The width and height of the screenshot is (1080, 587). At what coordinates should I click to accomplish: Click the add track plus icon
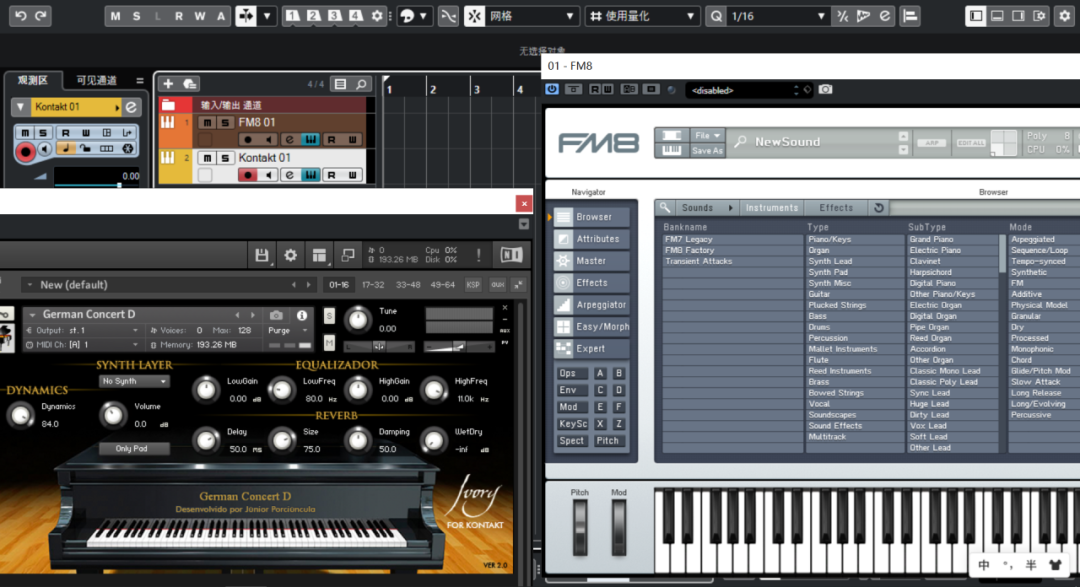pos(168,84)
